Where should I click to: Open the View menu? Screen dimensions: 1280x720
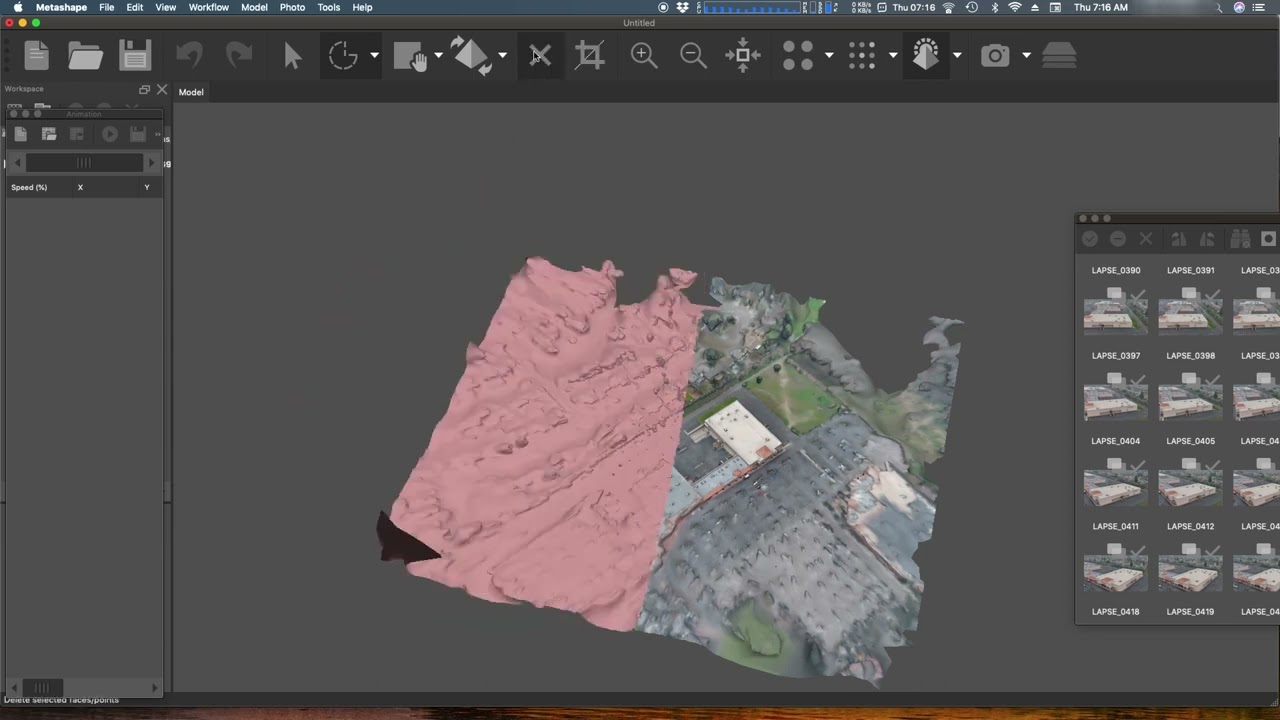(x=166, y=7)
